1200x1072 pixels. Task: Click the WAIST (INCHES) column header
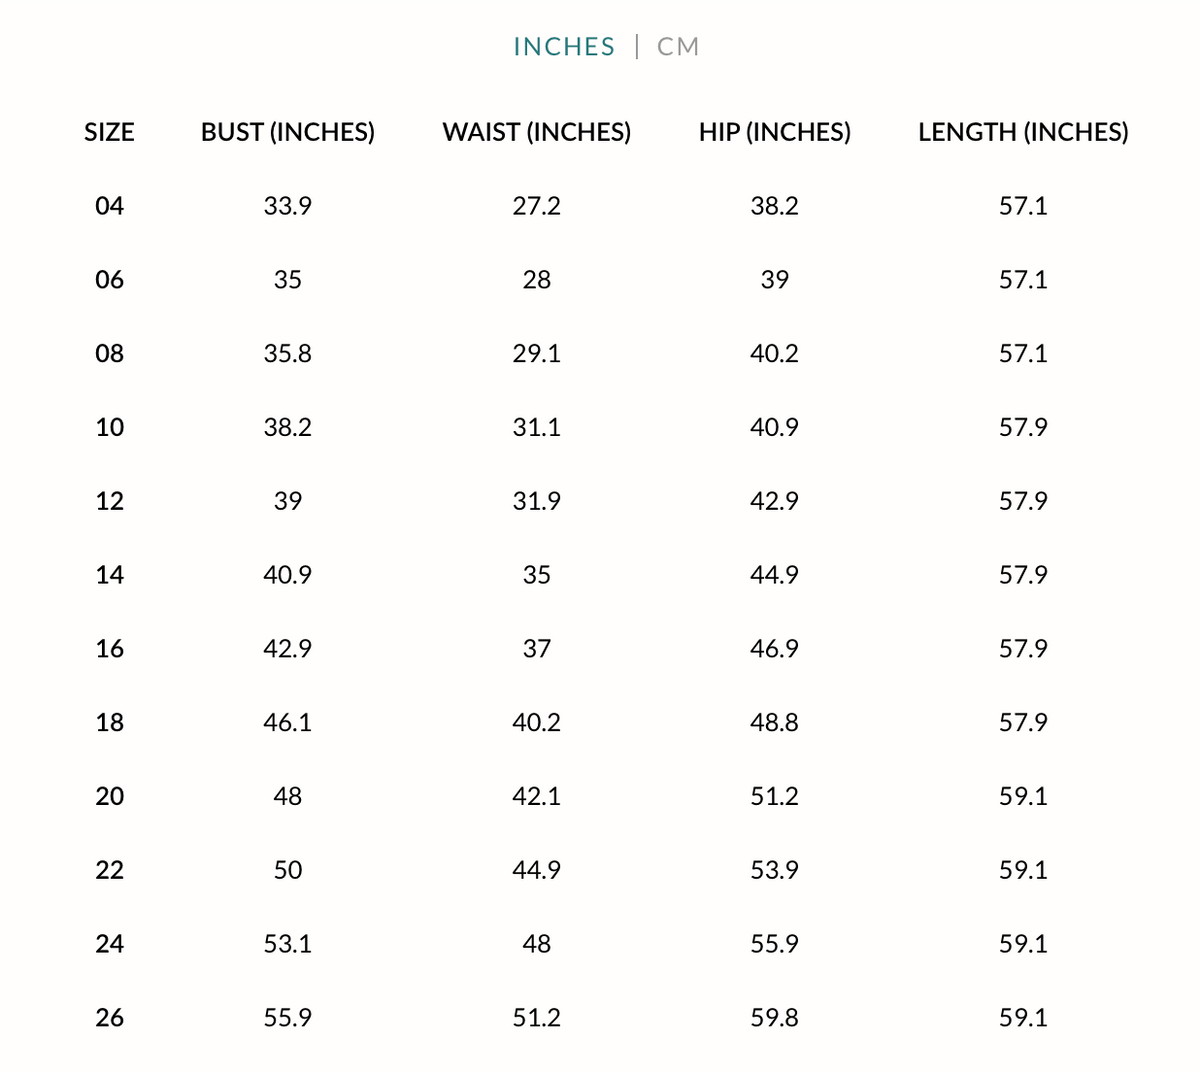pyautogui.click(x=537, y=132)
